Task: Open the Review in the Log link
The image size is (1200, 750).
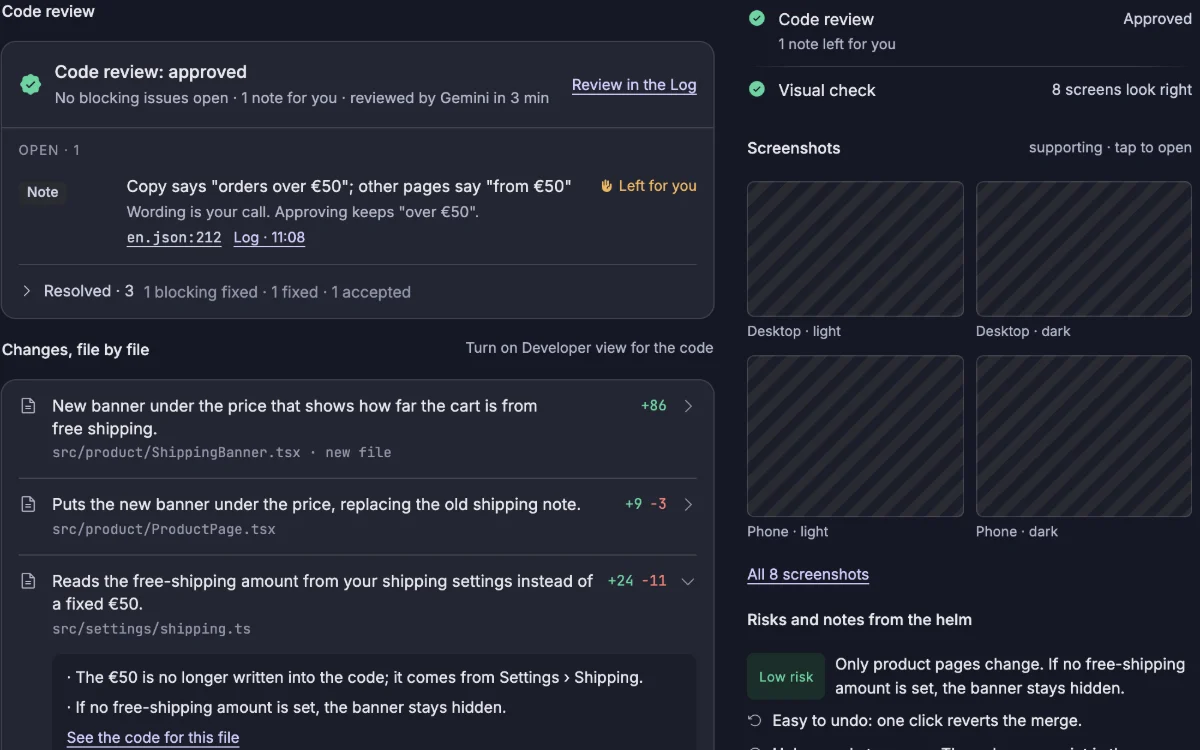Action: click(x=634, y=85)
